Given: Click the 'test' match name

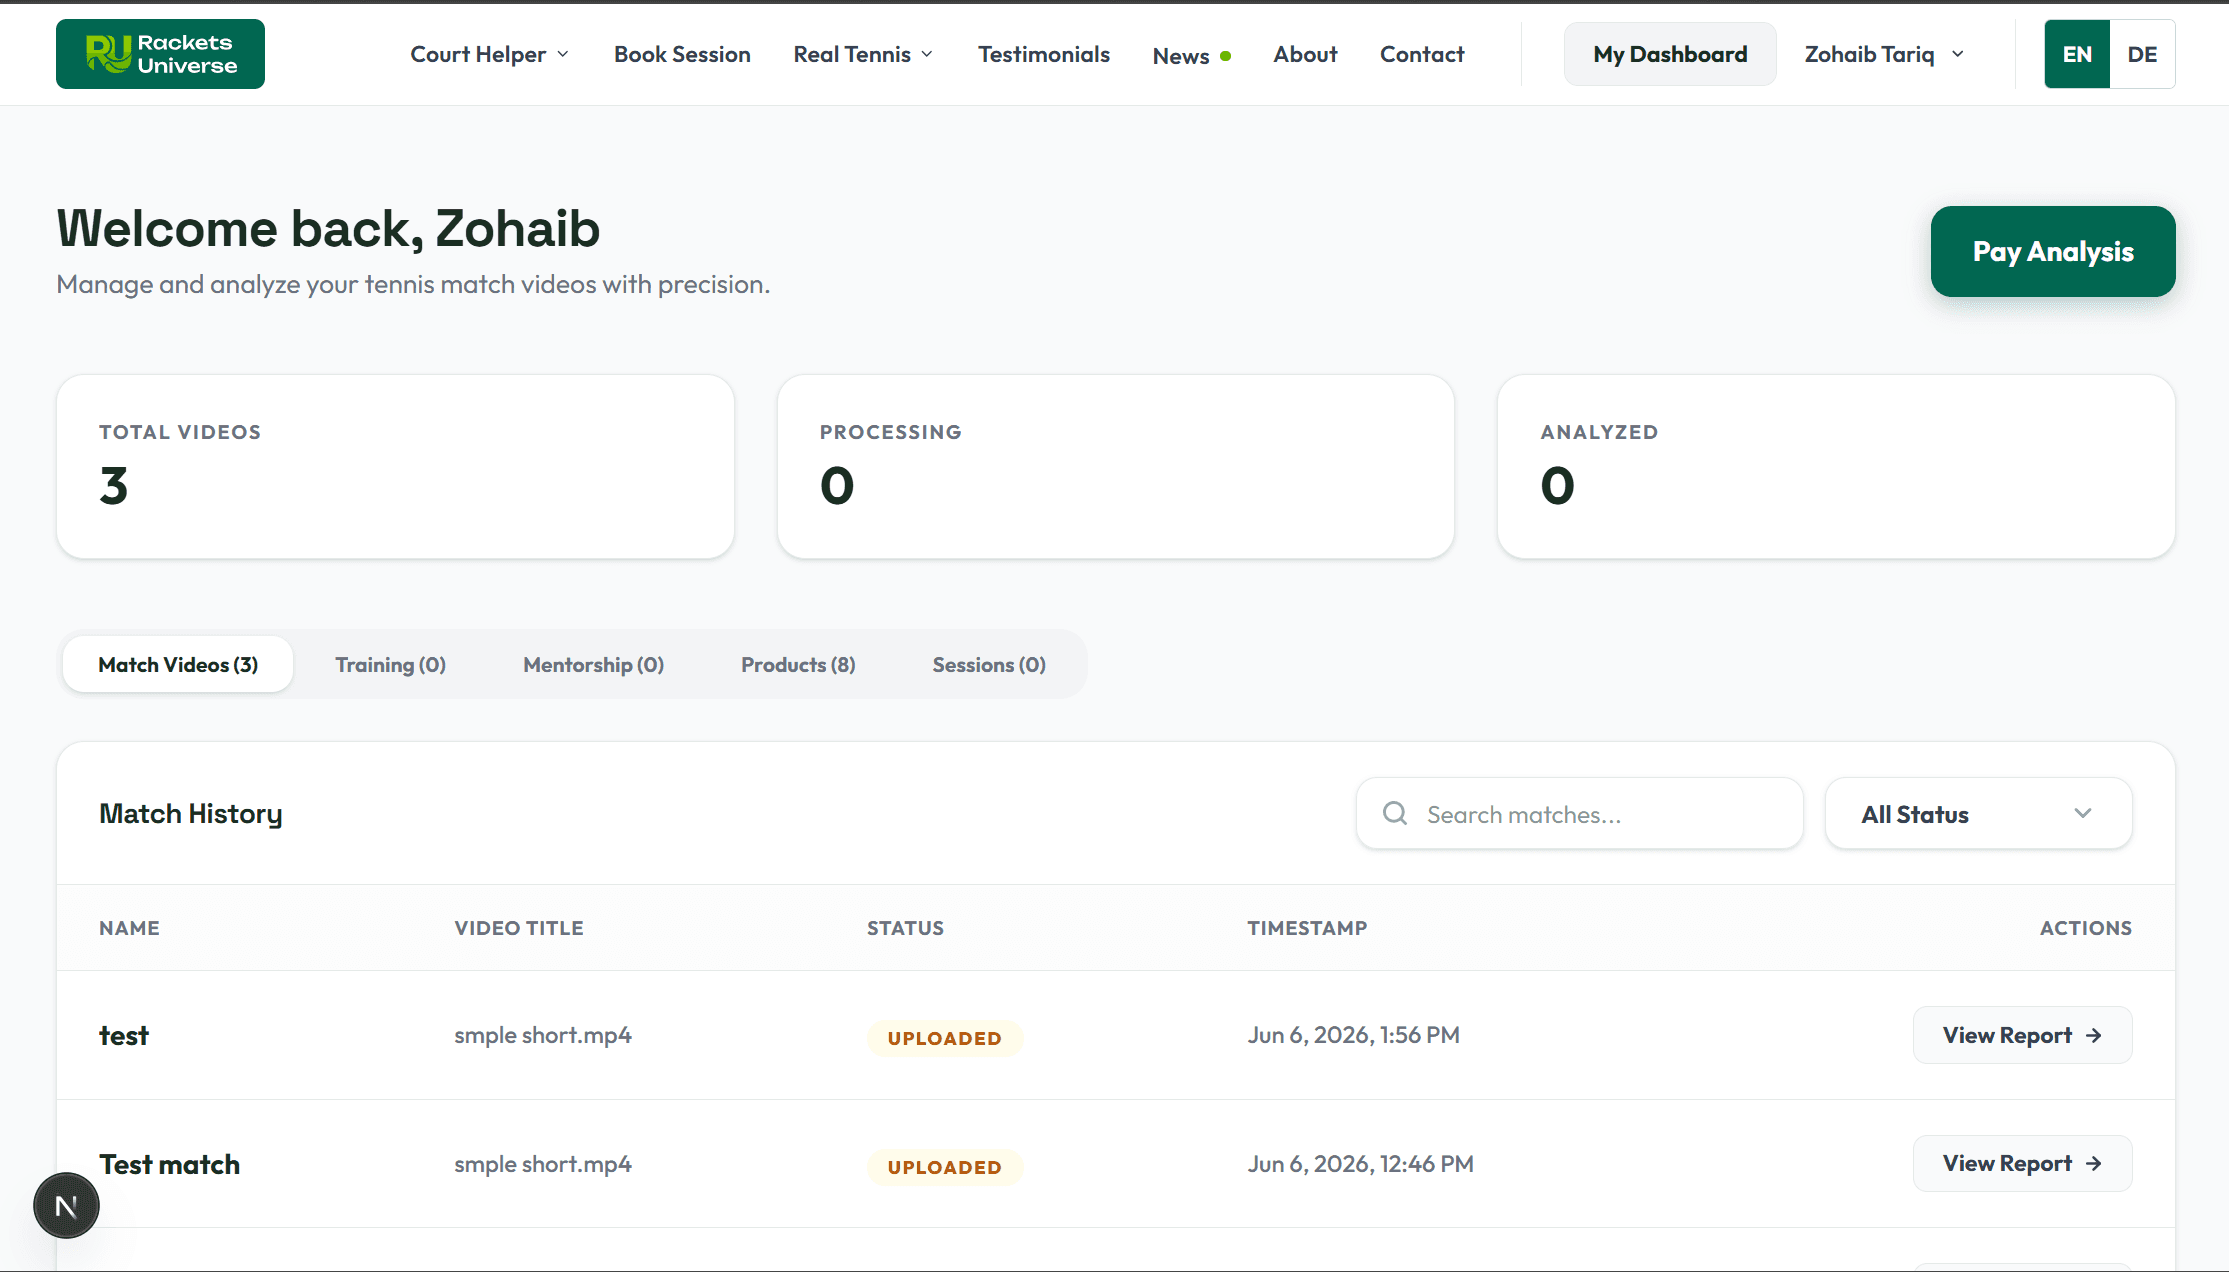Looking at the screenshot, I should [x=124, y=1036].
